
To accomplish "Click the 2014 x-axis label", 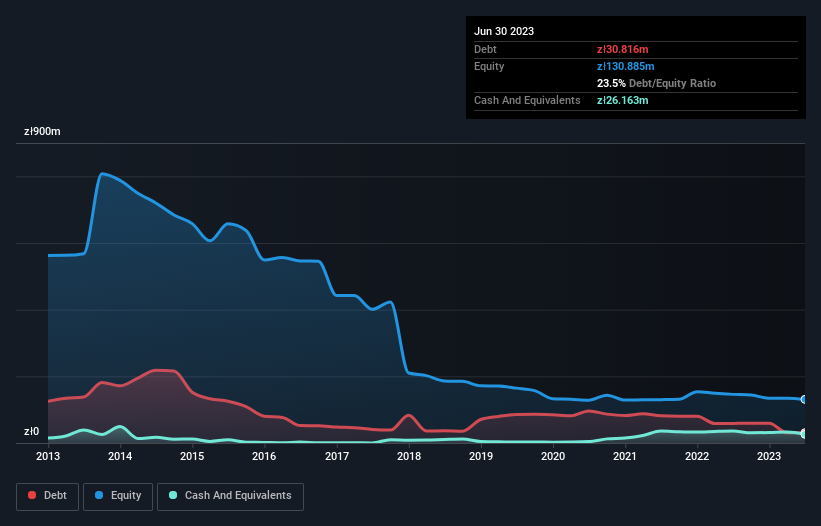I will point(120,456).
